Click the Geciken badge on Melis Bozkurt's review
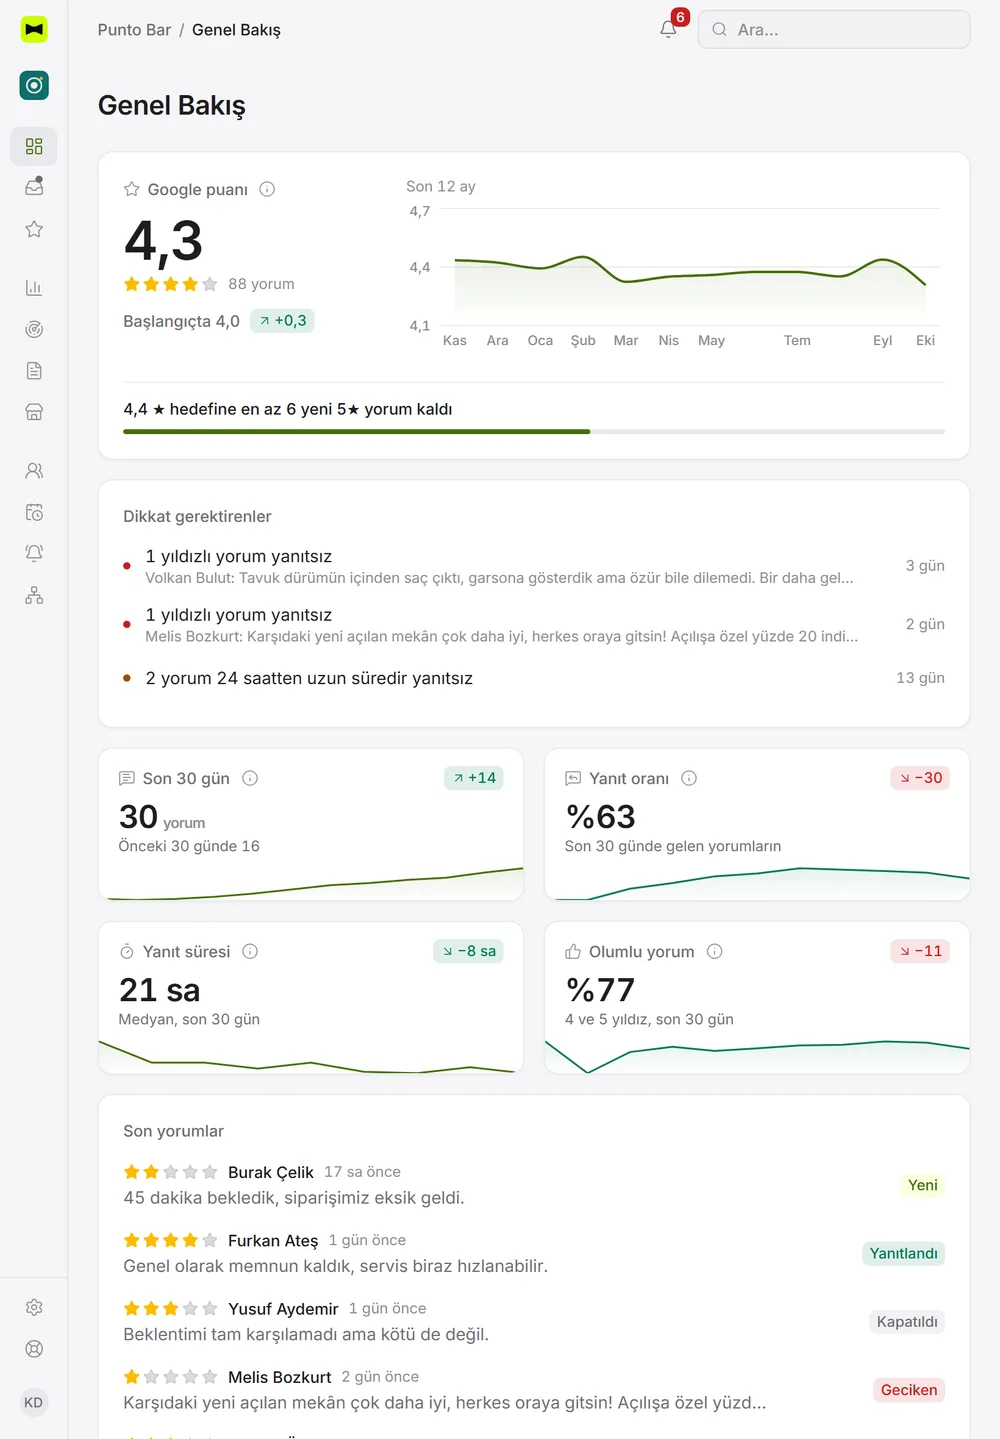The image size is (1000, 1439). point(909,1390)
